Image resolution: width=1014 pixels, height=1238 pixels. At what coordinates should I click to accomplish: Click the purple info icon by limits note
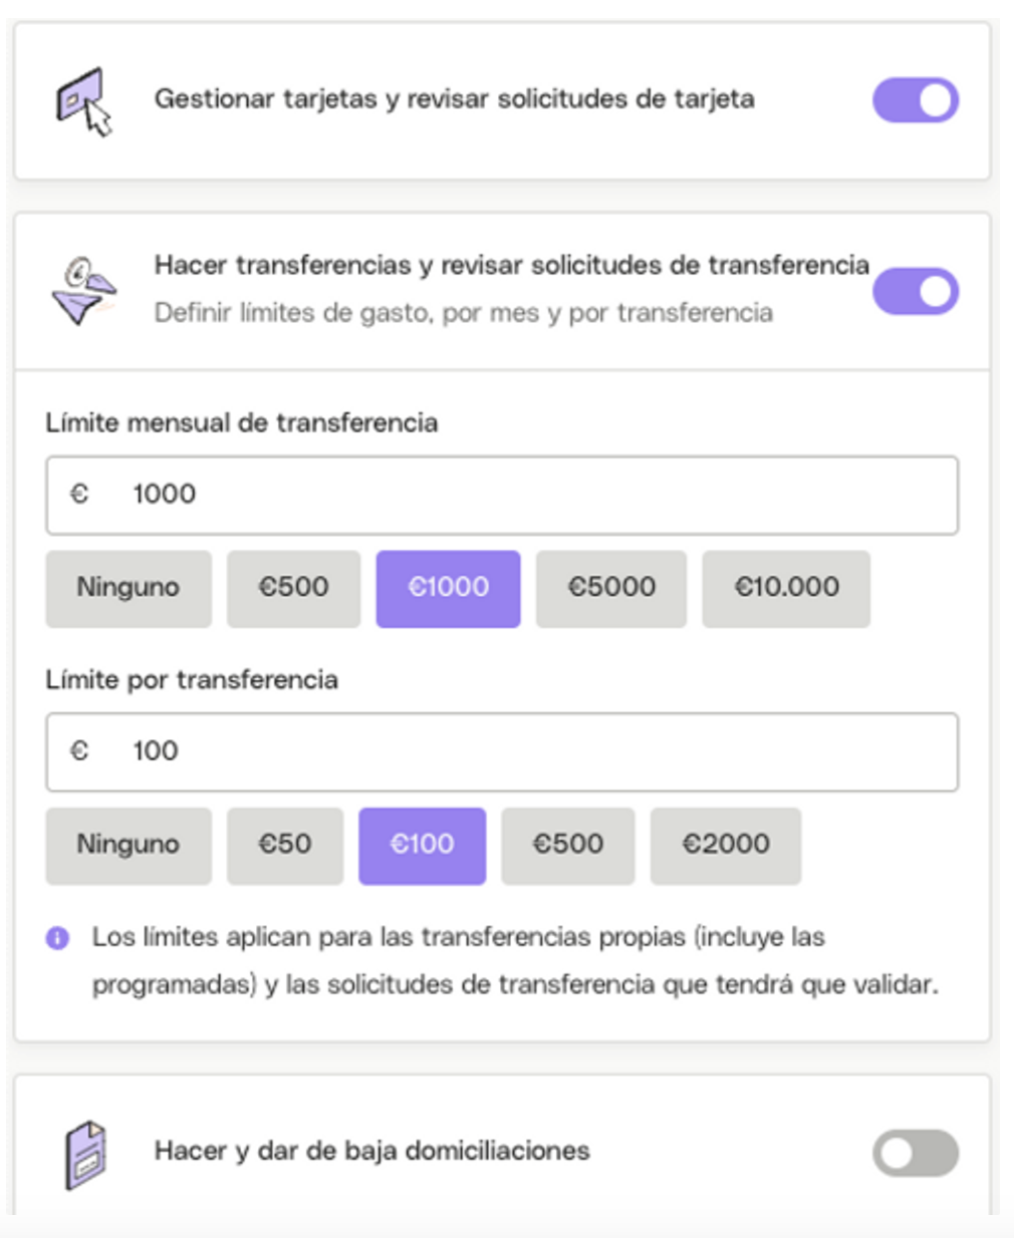(x=58, y=938)
